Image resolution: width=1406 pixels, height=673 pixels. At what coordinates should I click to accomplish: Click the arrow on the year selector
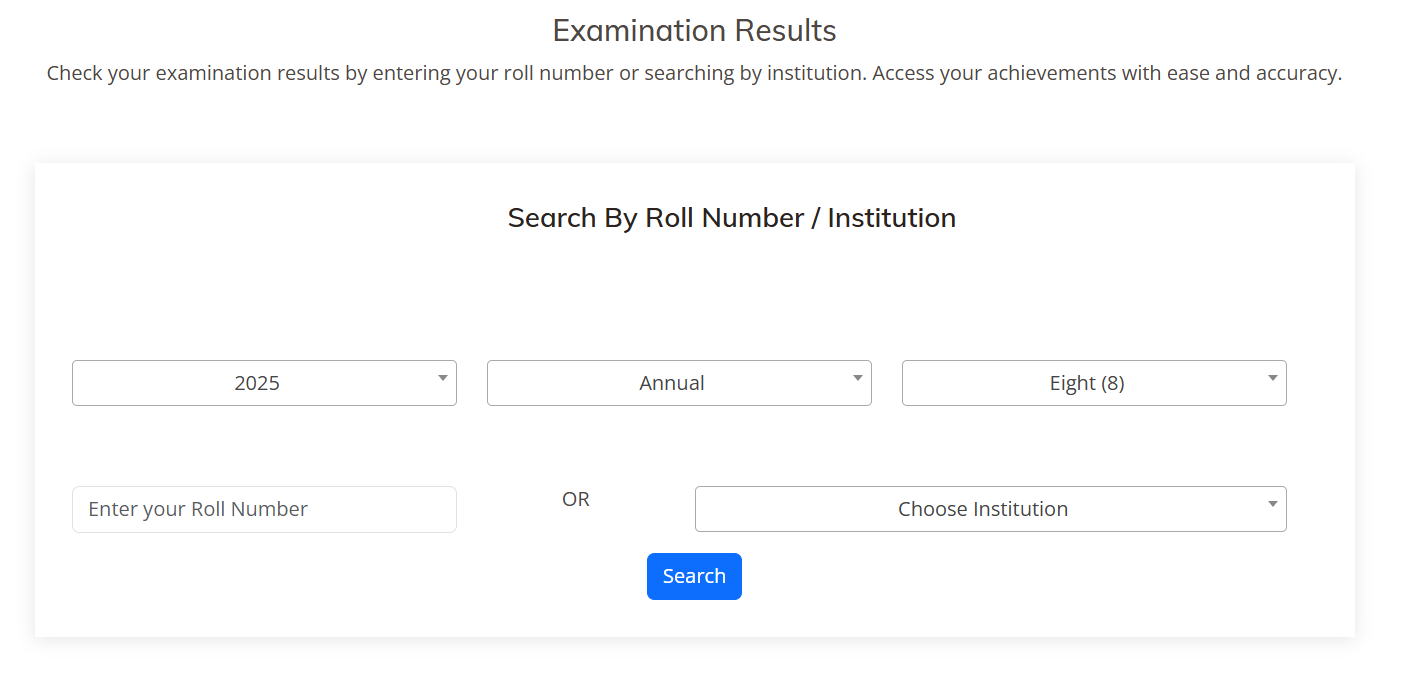pos(442,378)
